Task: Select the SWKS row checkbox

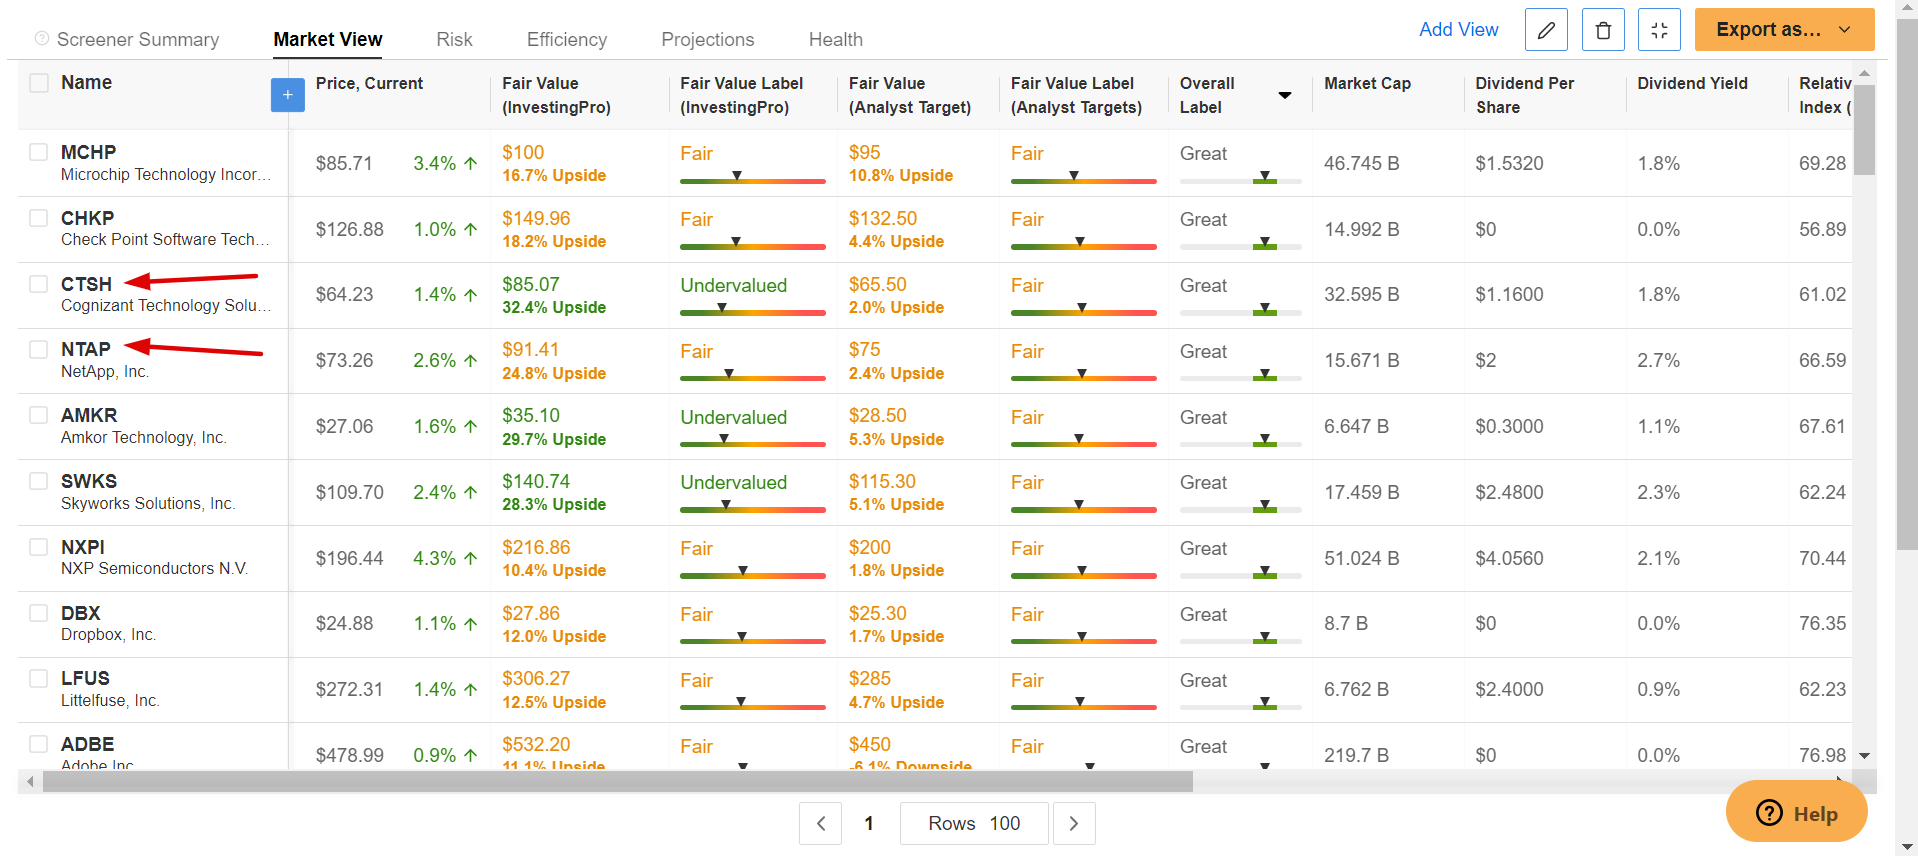Action: pos(39,481)
